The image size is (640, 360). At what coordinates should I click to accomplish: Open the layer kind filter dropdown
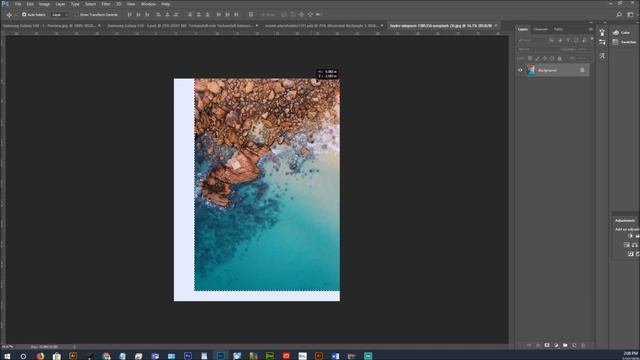[532, 40]
